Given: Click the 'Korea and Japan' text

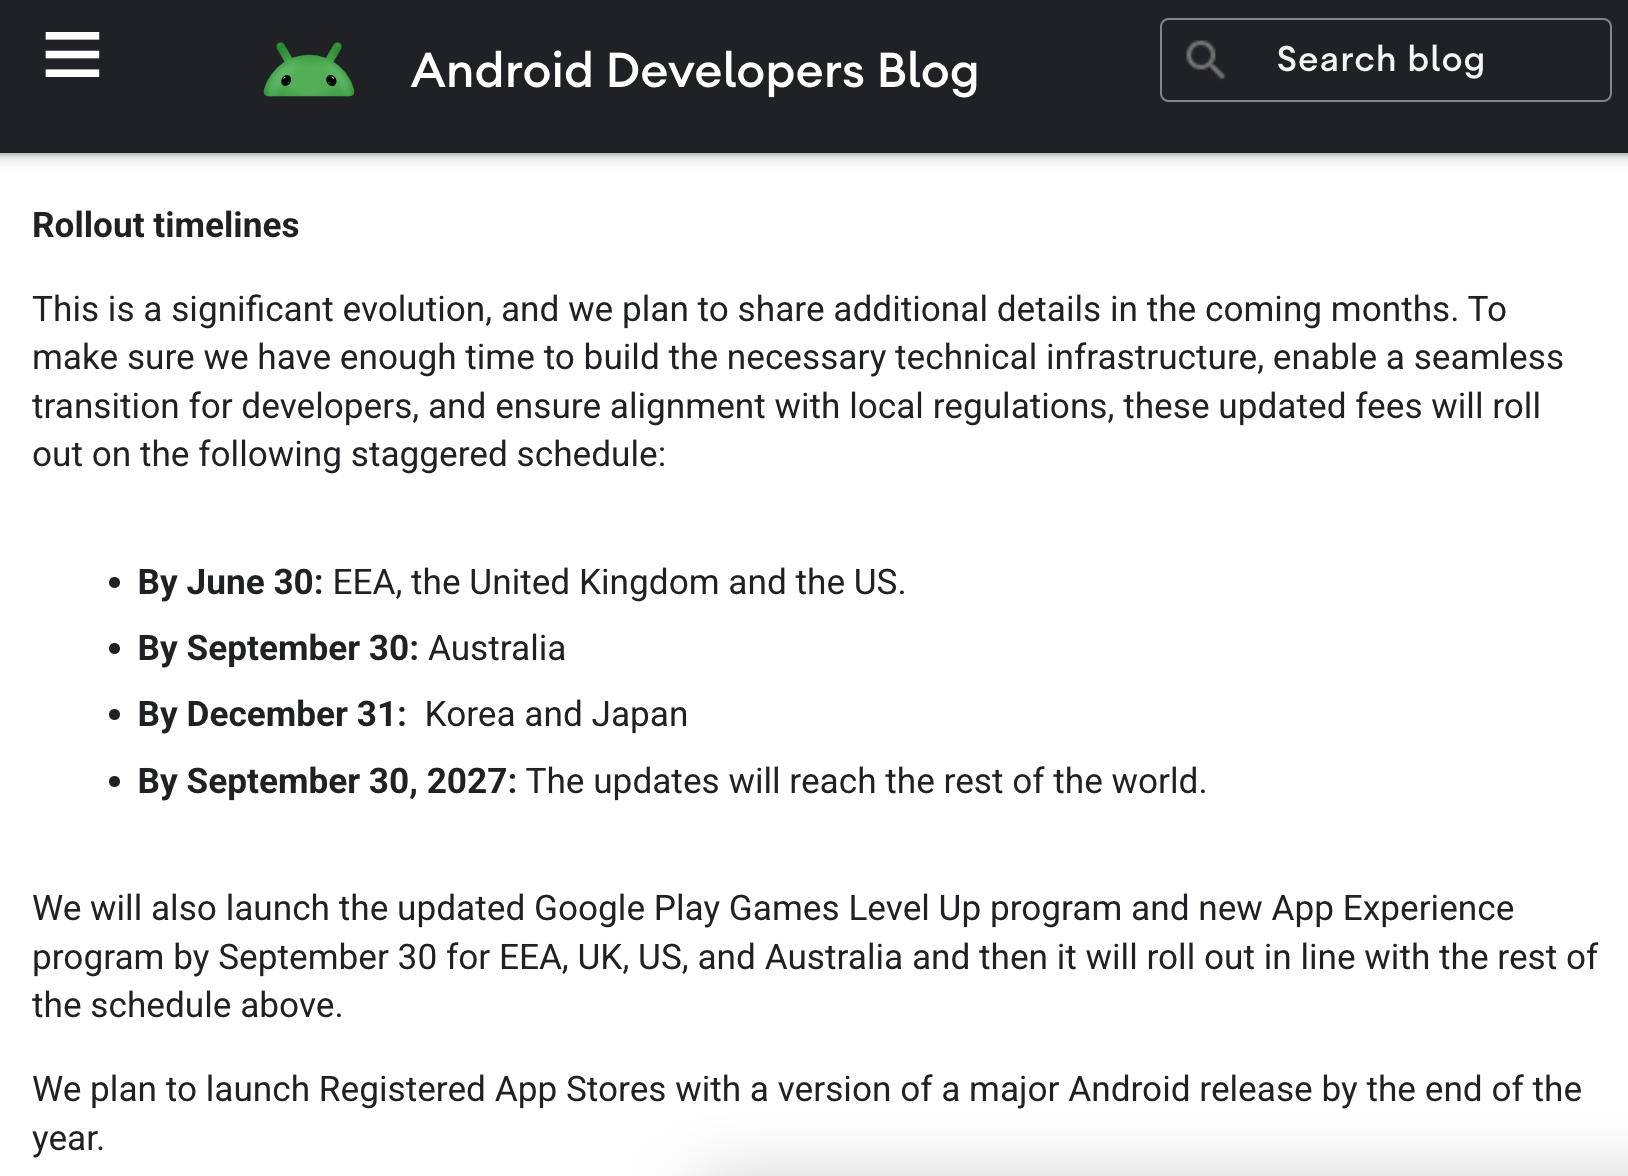Looking at the screenshot, I should 556,714.
